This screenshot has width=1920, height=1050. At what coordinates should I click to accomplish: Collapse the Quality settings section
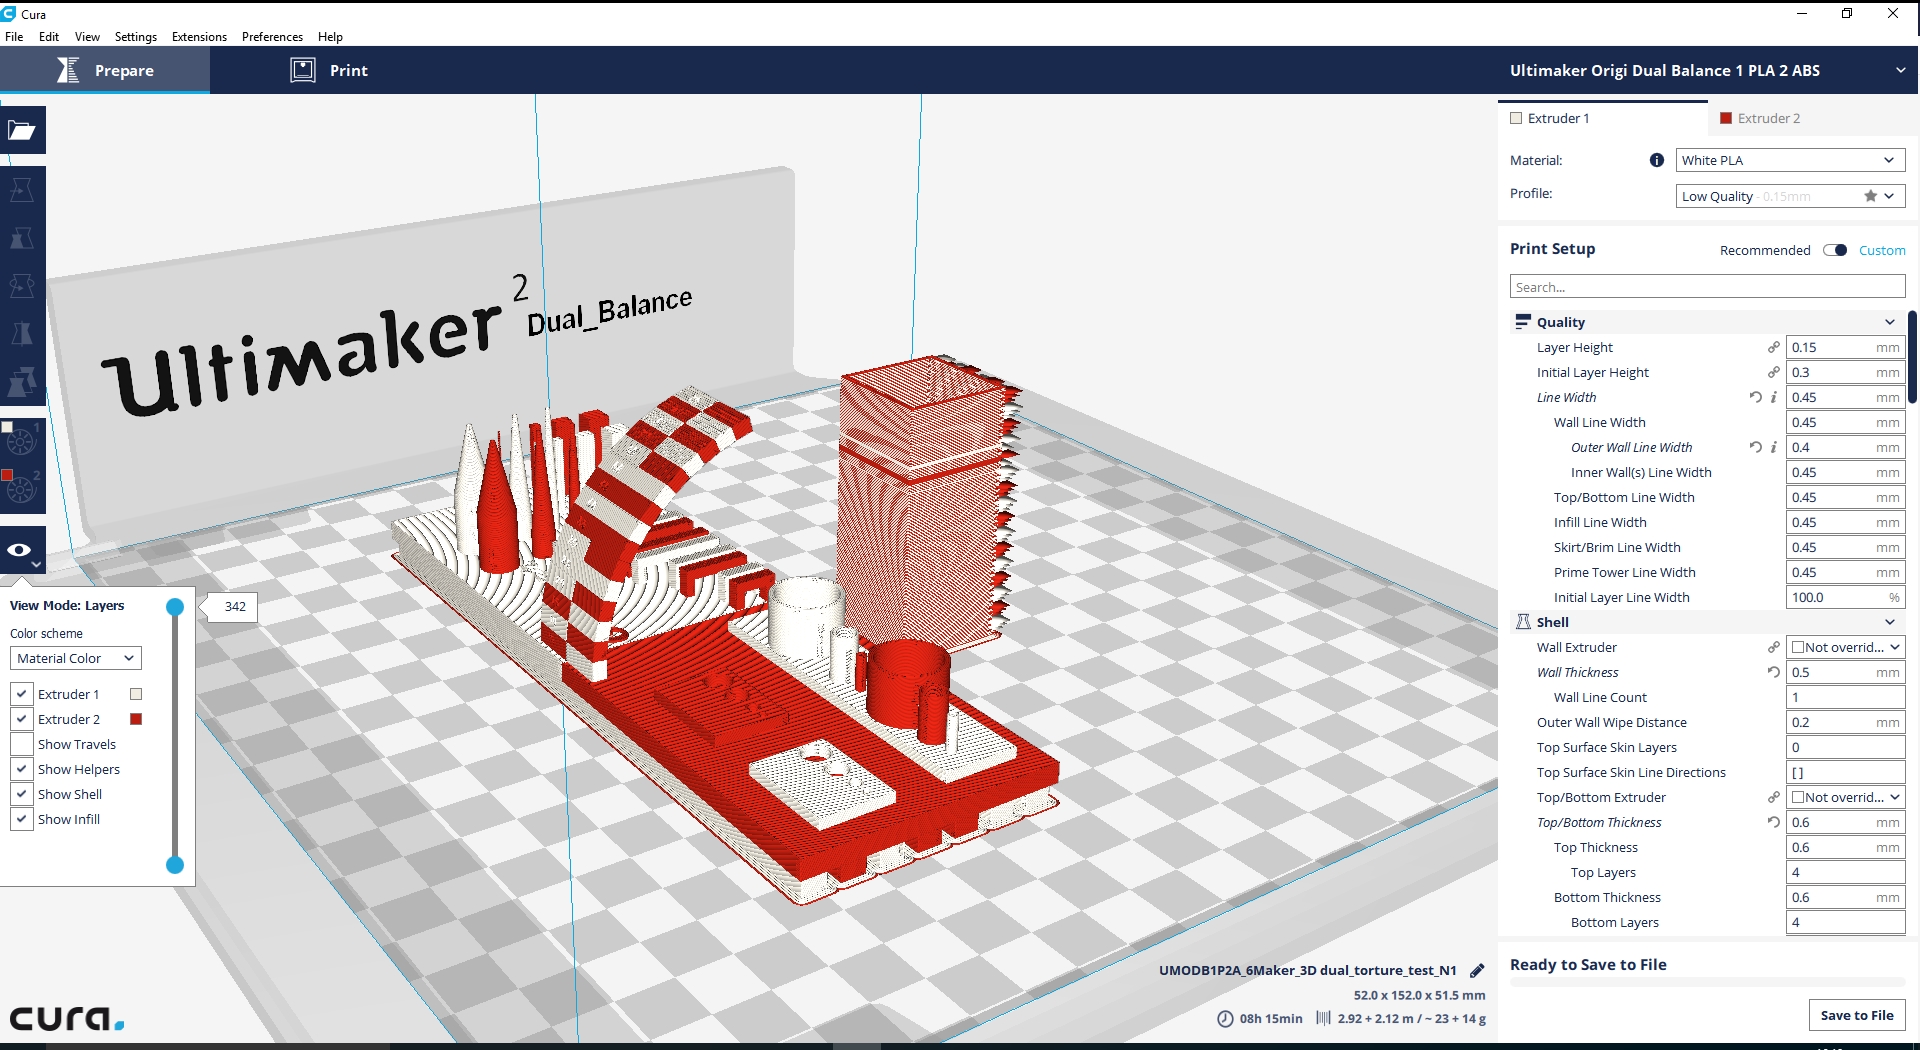tap(1889, 322)
